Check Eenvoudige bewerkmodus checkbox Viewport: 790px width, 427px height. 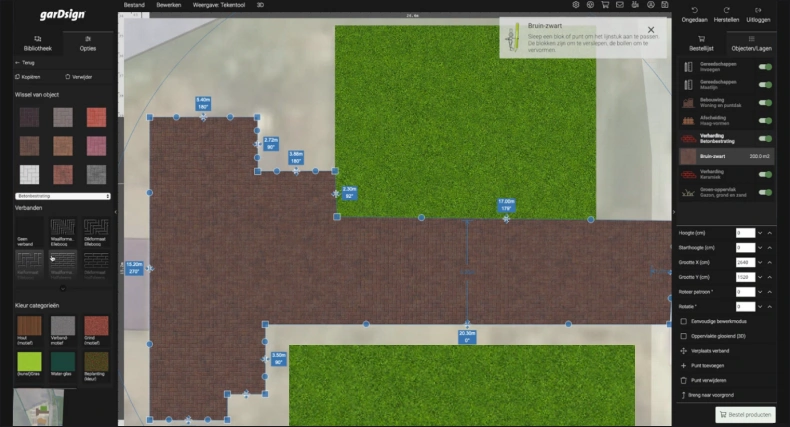click(x=684, y=321)
